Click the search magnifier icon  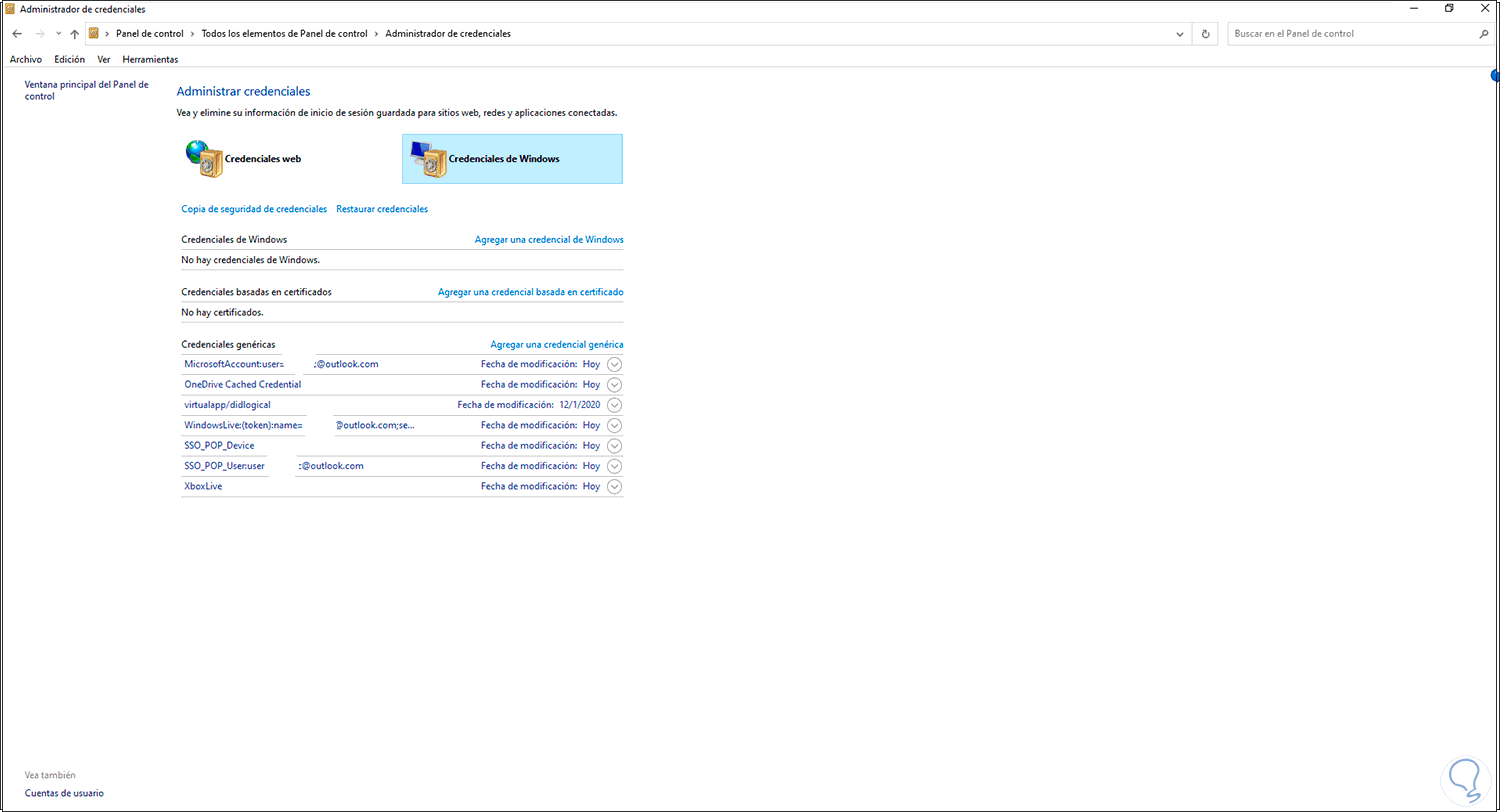pyautogui.click(x=1483, y=33)
